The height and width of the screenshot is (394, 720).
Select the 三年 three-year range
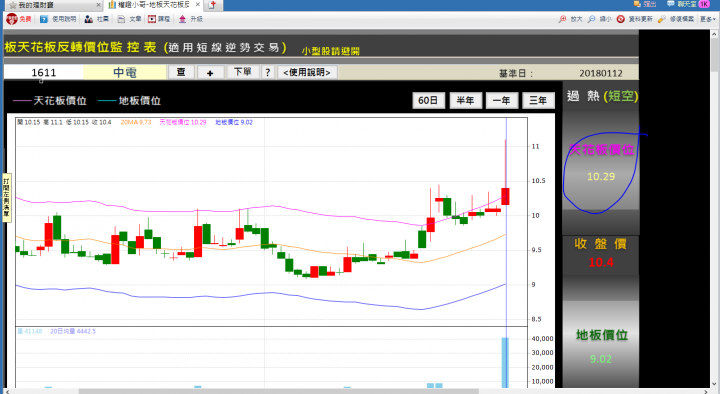[x=538, y=101]
